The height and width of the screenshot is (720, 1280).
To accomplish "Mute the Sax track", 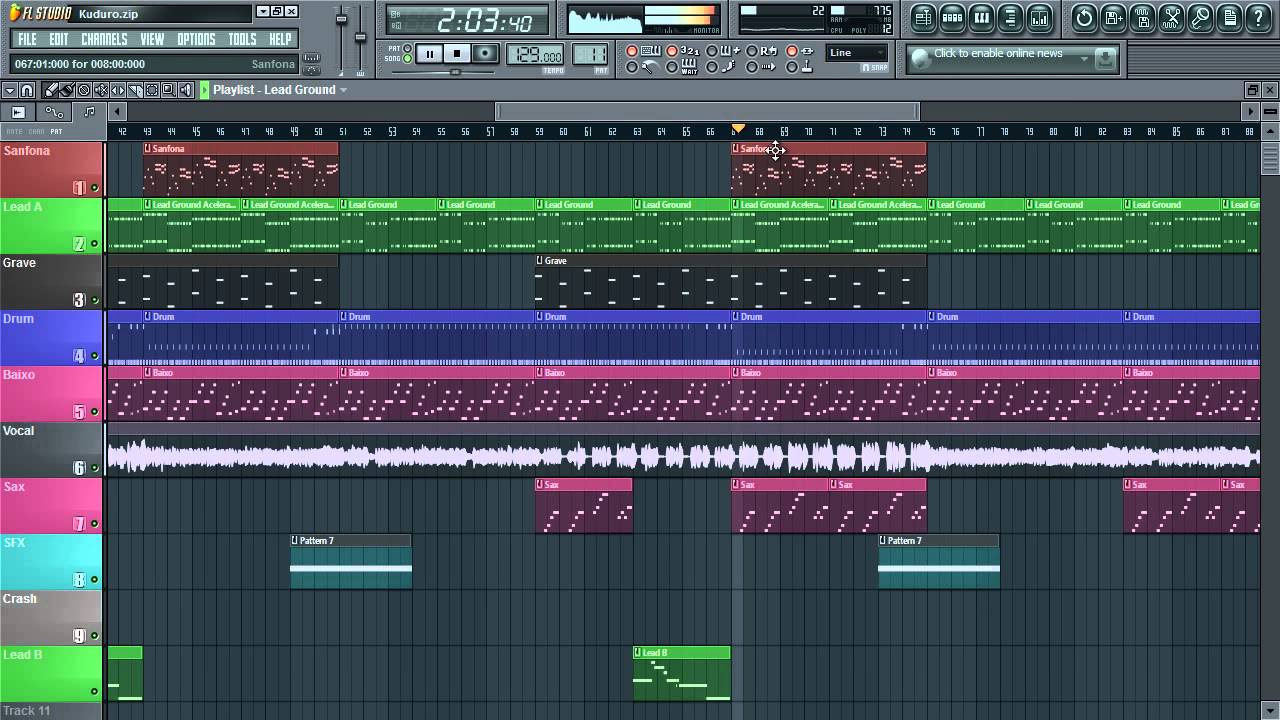I will (x=95, y=523).
